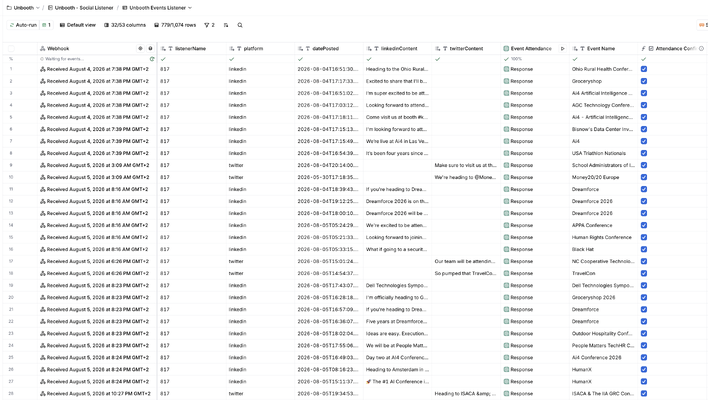Click the row number 20 cell

coord(11,298)
